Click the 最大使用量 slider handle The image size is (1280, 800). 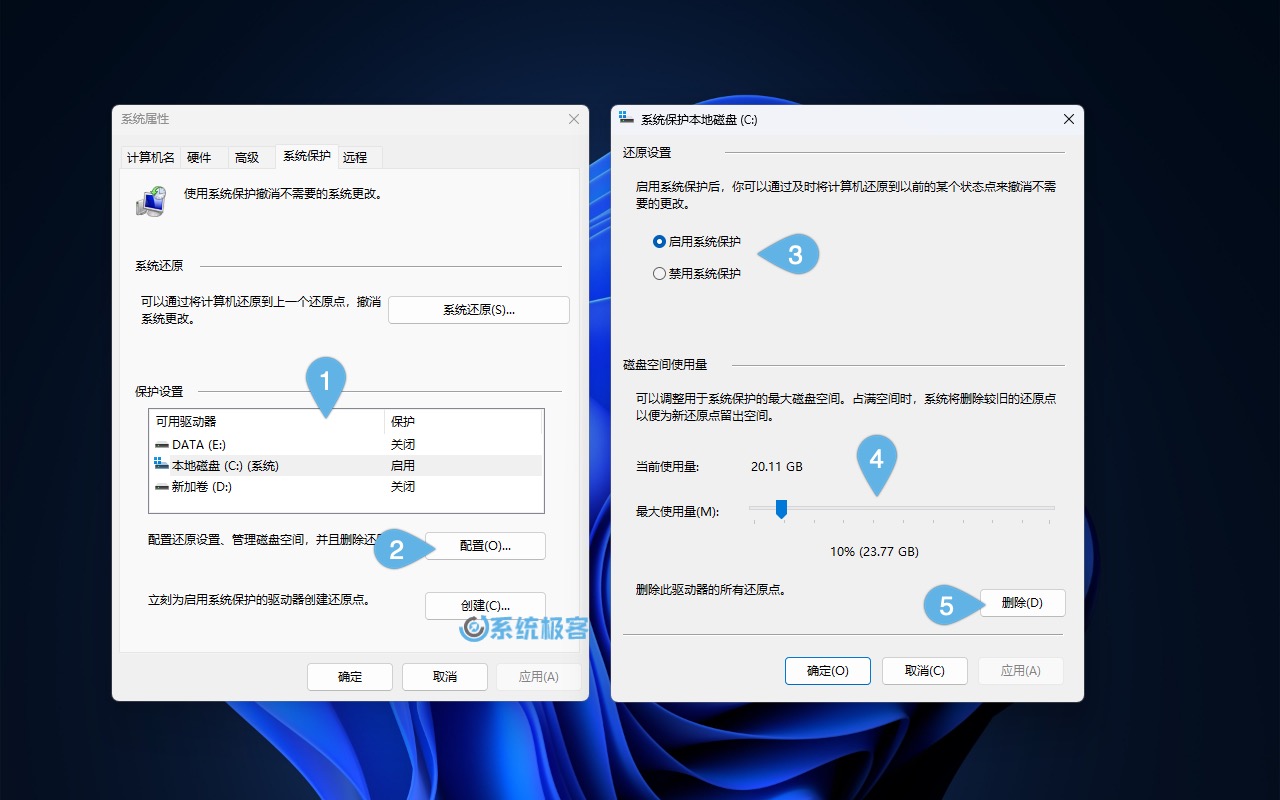782,510
